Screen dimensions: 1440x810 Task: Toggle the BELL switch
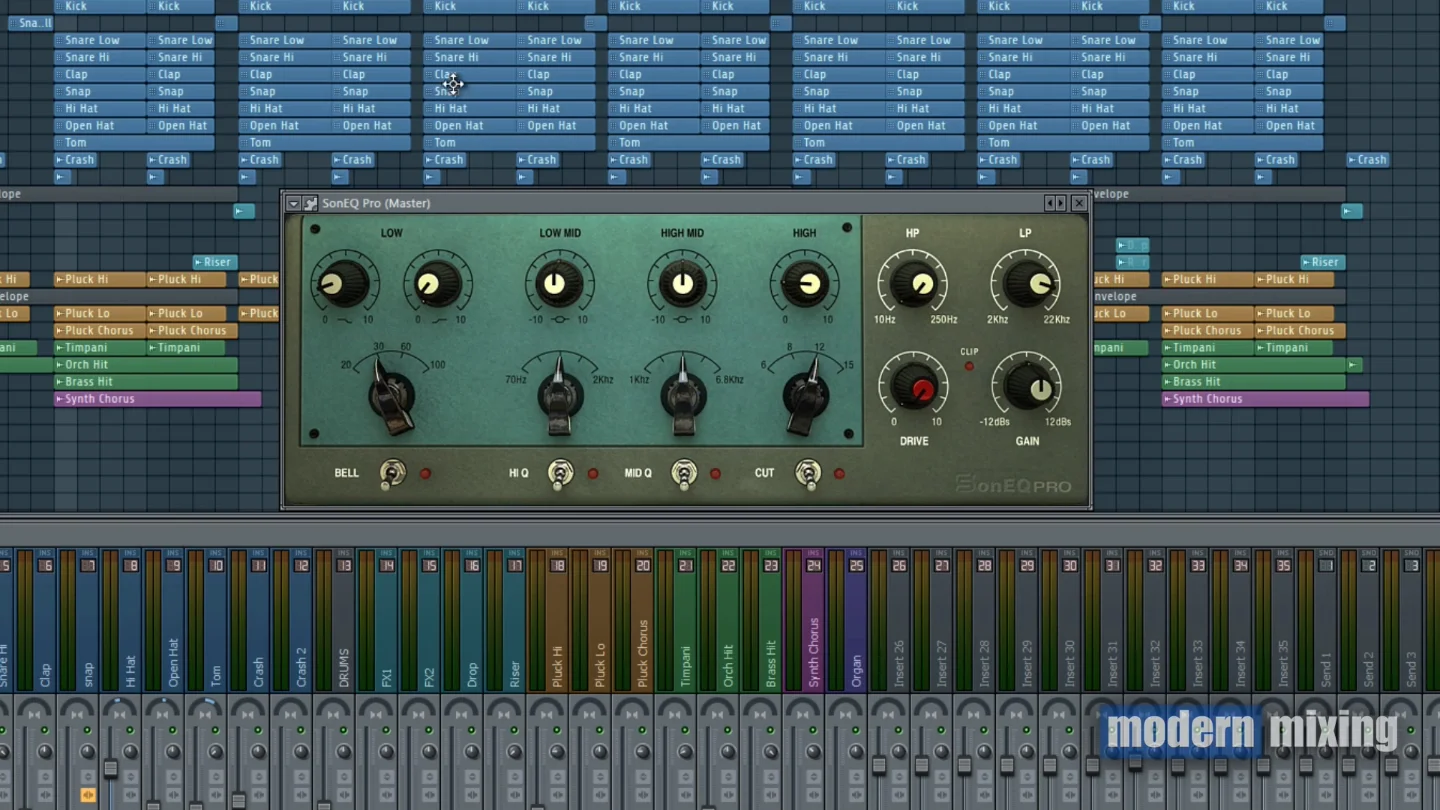pyautogui.click(x=393, y=473)
